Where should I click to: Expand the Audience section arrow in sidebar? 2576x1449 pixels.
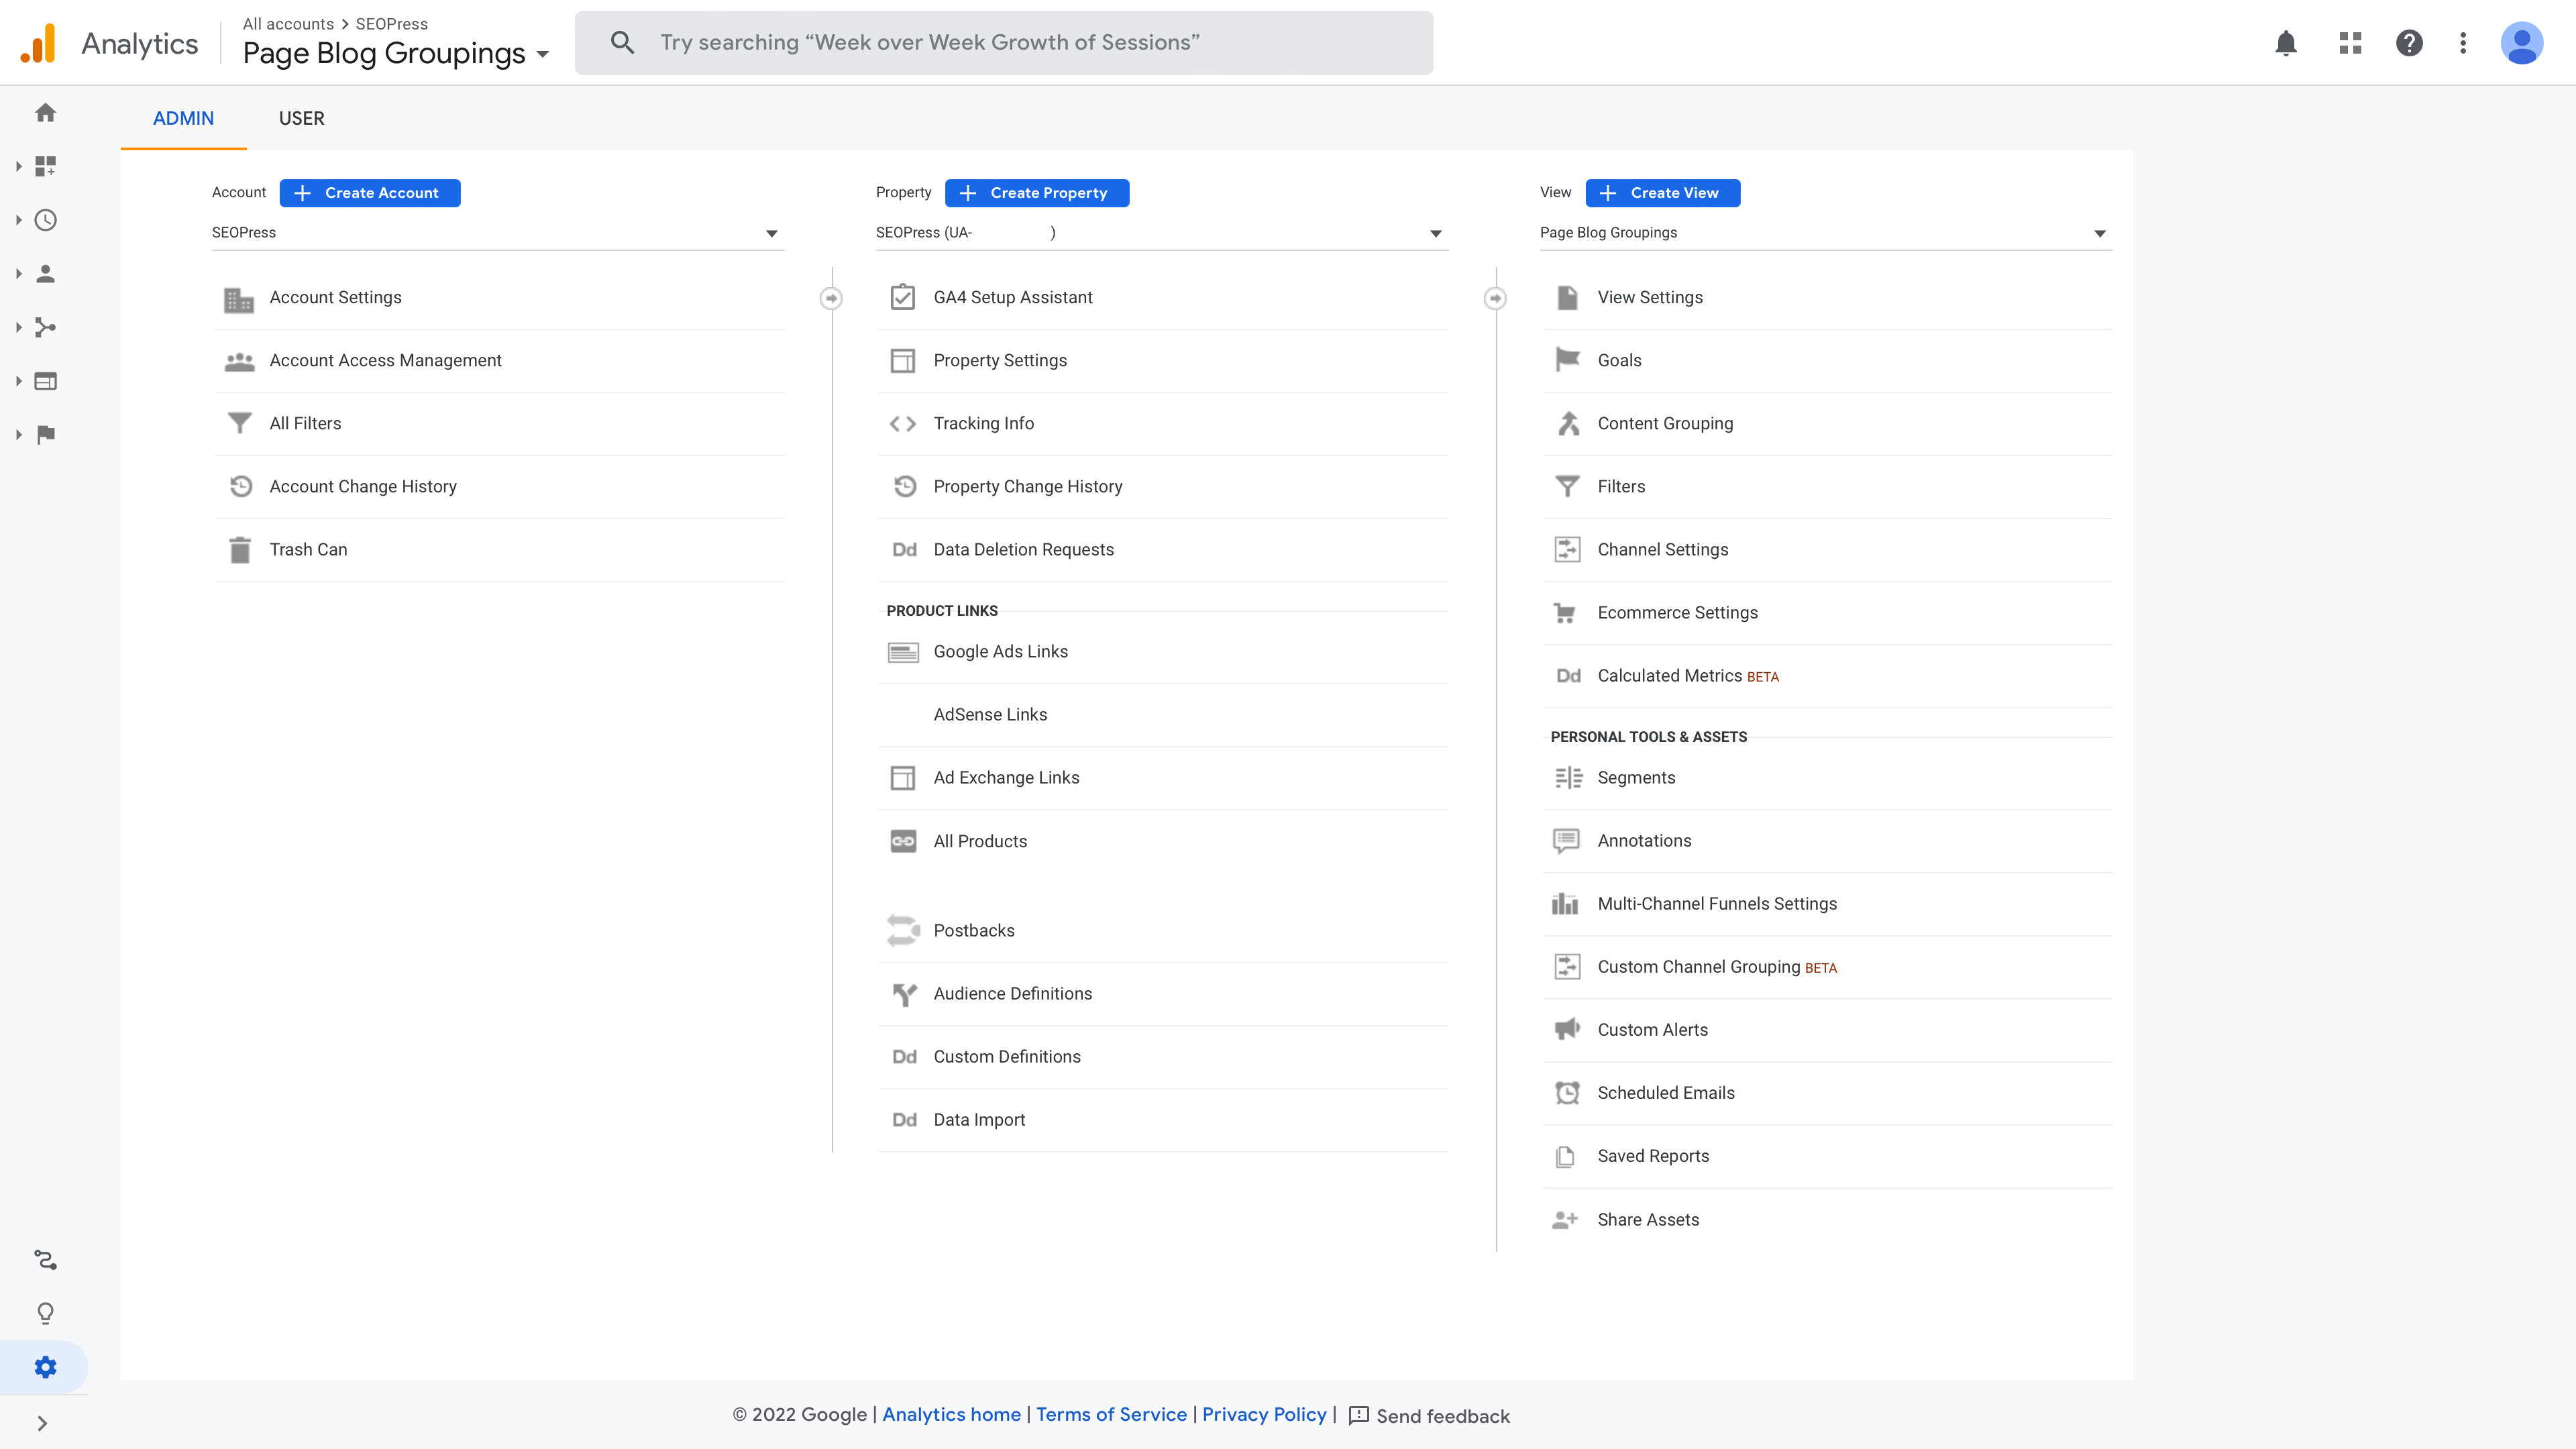tap(18, 274)
